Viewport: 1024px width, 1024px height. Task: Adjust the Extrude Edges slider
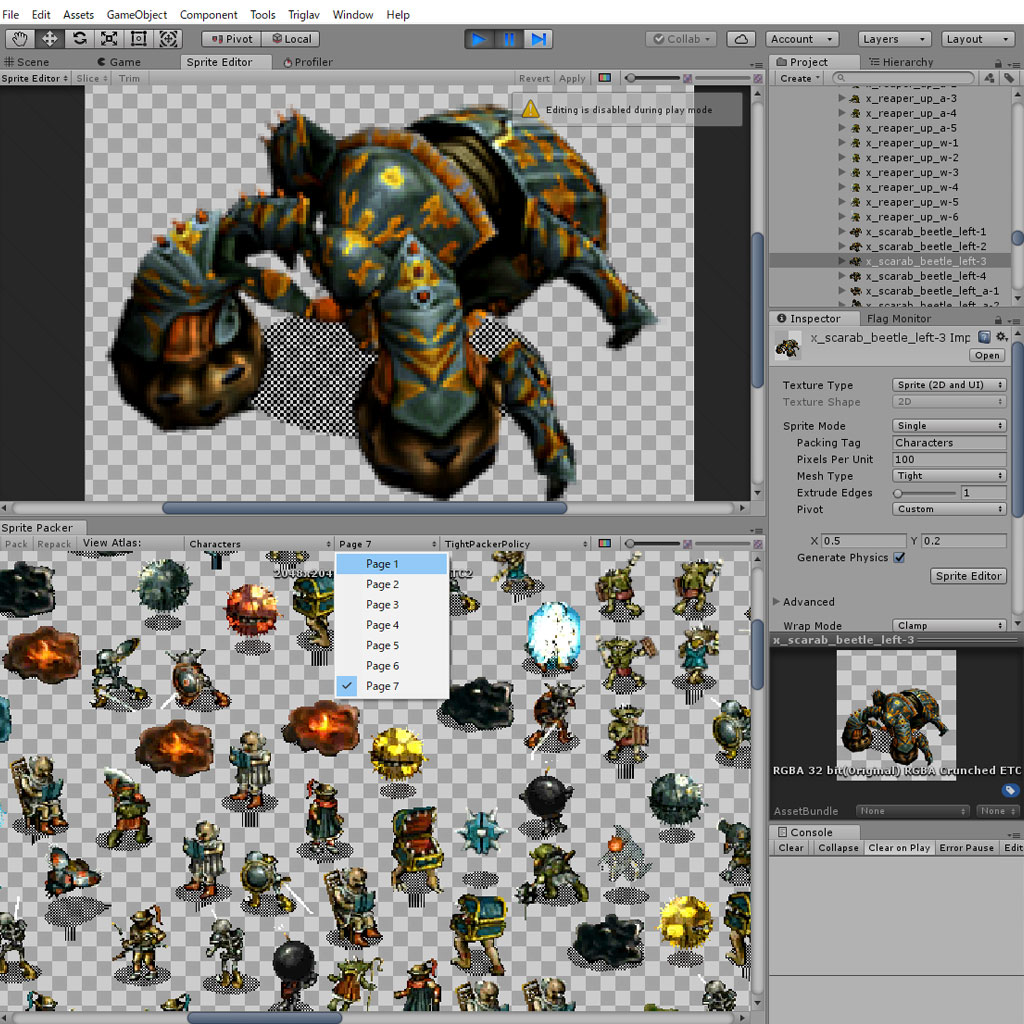coord(925,493)
